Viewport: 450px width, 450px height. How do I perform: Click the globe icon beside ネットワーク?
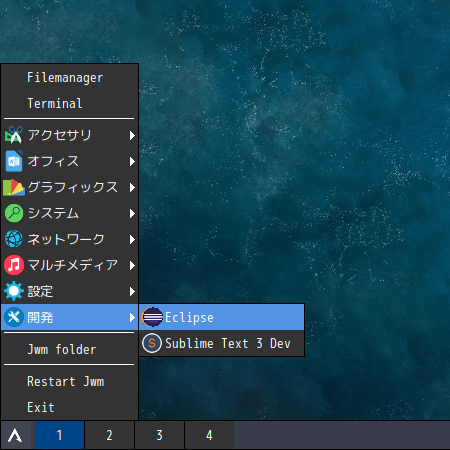tap(14, 239)
